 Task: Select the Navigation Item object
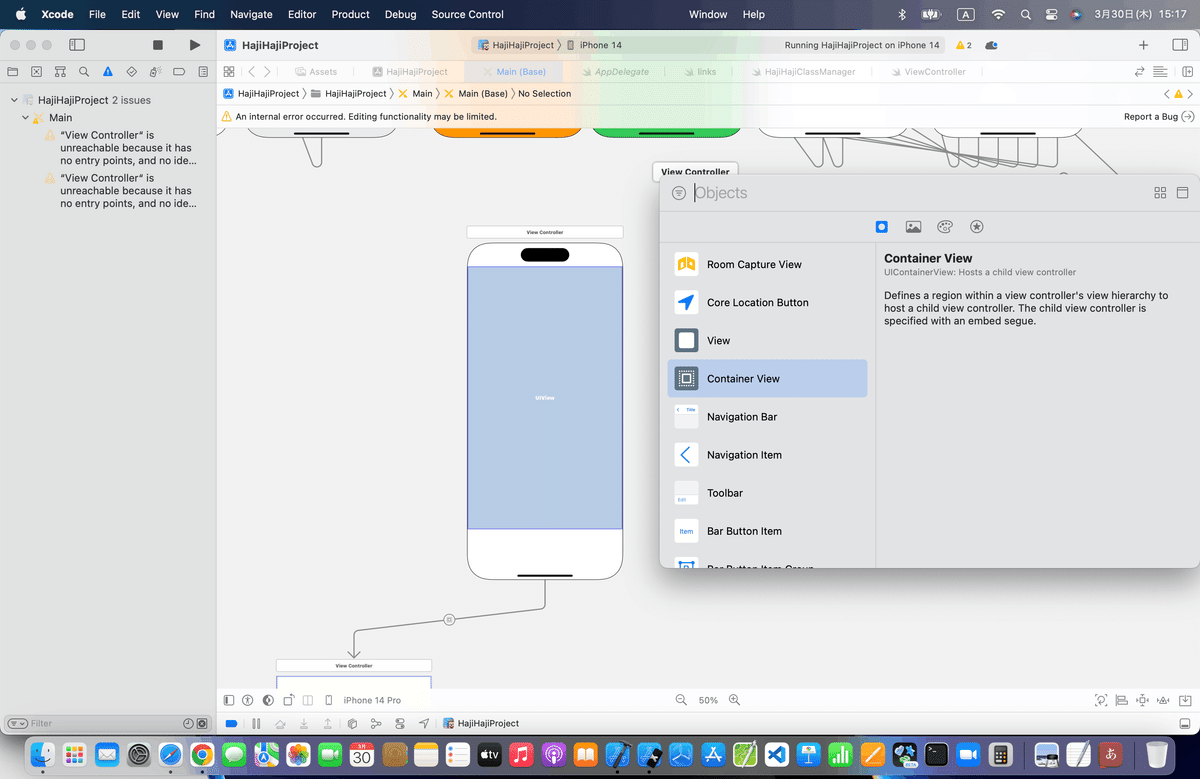[x=767, y=455]
